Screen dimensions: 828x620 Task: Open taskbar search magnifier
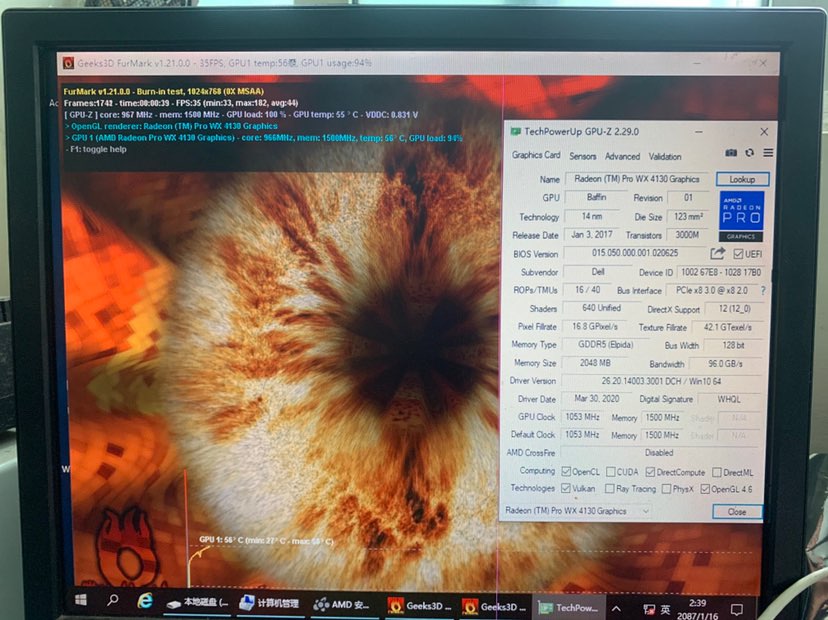coord(112,600)
